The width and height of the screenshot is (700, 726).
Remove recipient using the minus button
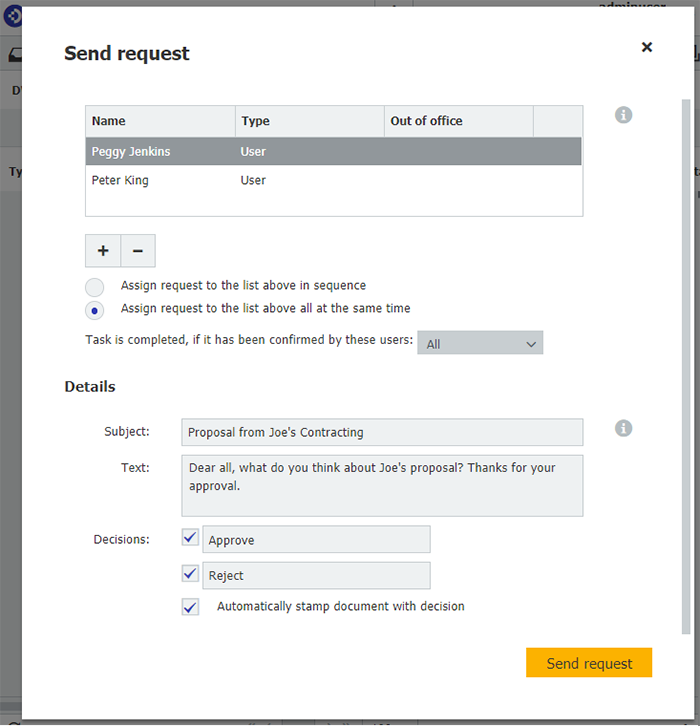tap(138, 250)
